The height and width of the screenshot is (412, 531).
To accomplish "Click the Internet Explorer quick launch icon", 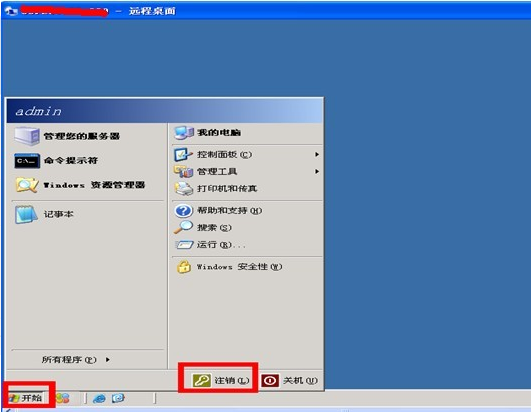I will (x=99, y=398).
